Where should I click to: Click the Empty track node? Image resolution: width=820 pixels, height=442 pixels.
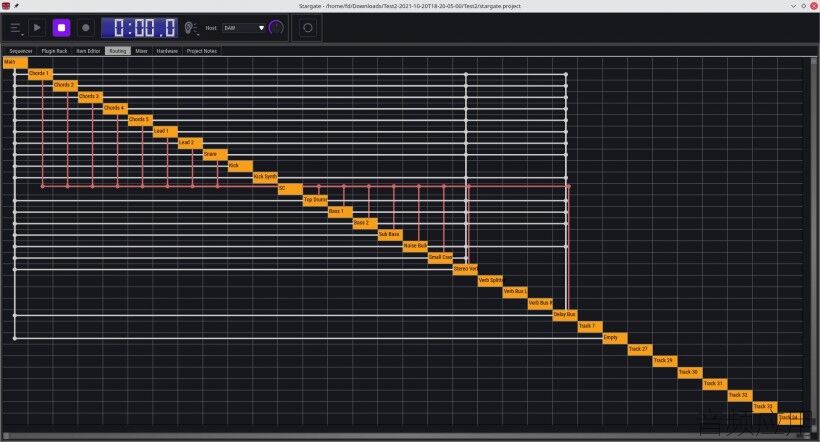(615, 338)
